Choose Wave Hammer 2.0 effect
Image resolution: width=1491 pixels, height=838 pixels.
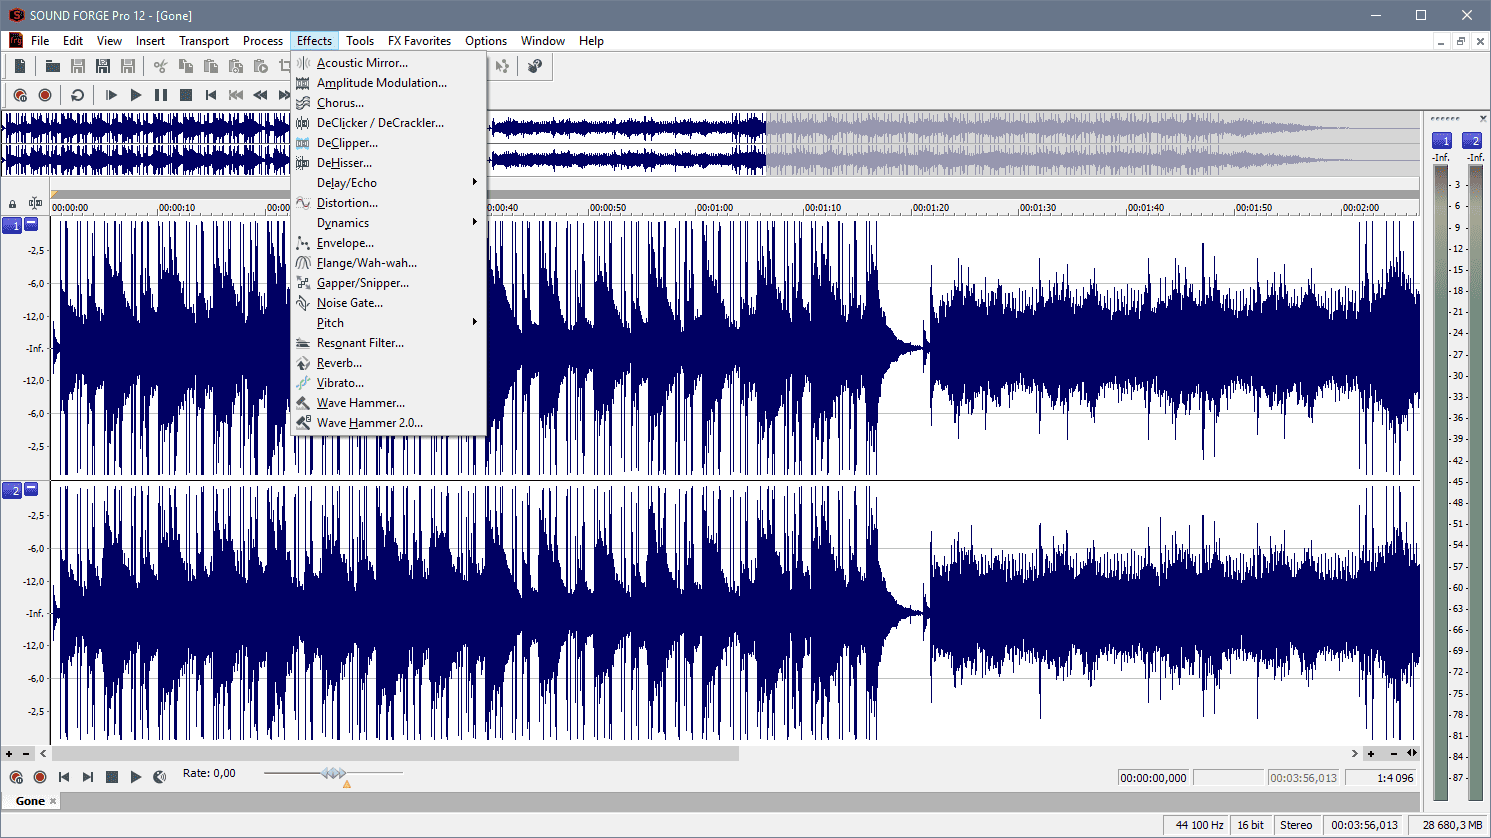369,423
